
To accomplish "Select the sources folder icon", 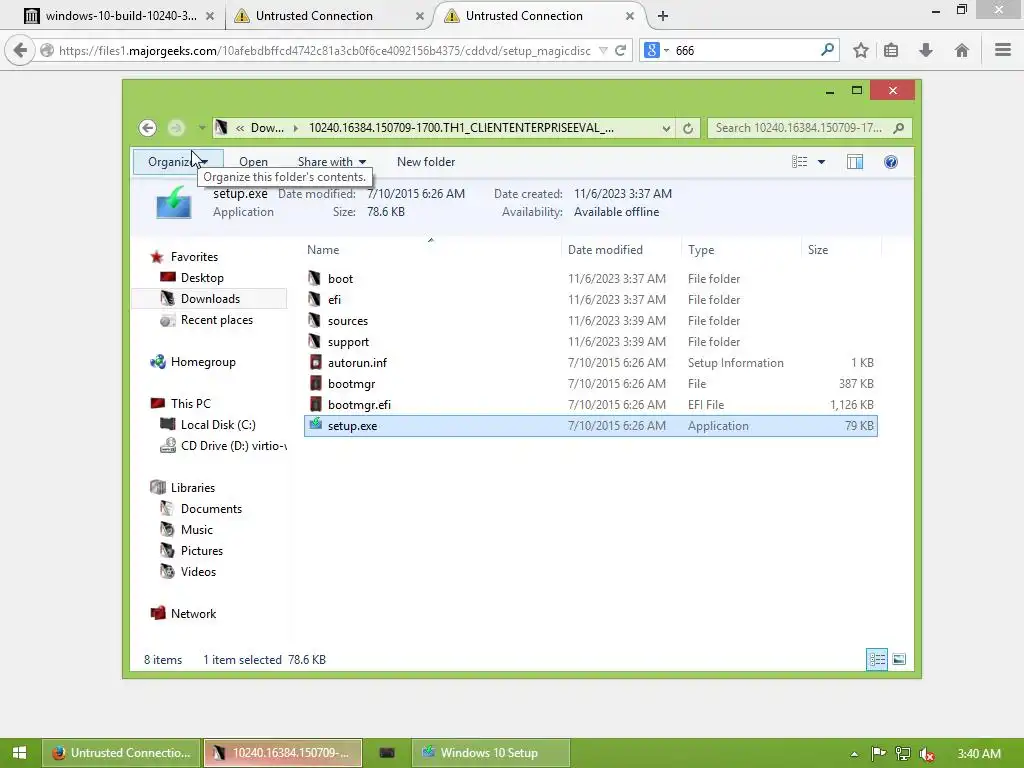I will coord(315,321).
